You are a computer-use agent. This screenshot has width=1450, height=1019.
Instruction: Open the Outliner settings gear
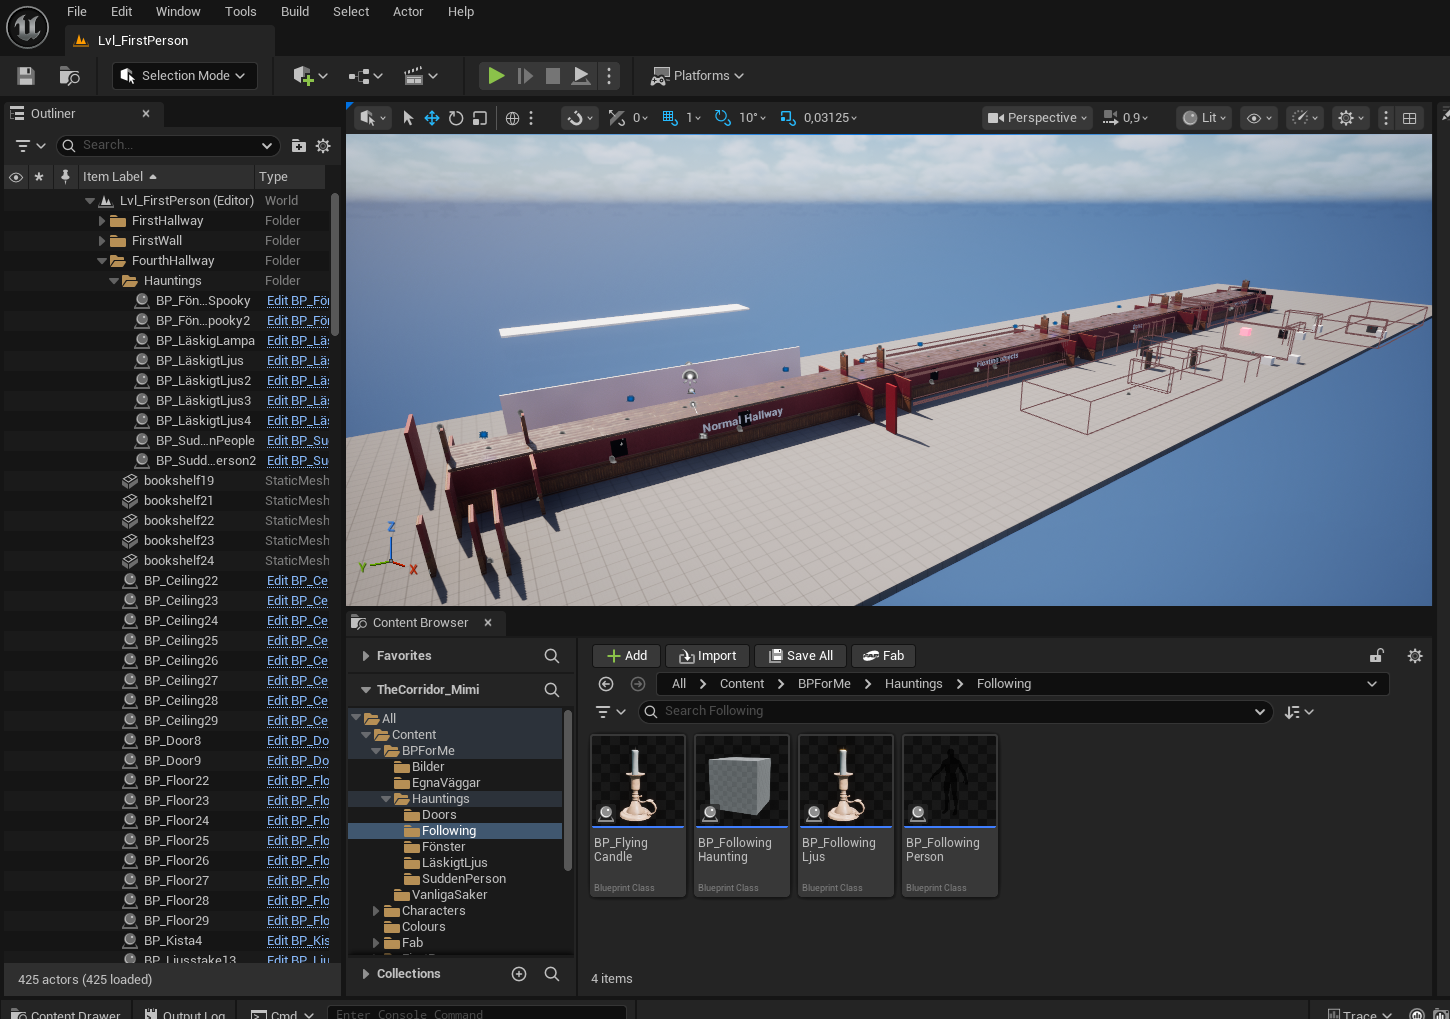point(323,146)
